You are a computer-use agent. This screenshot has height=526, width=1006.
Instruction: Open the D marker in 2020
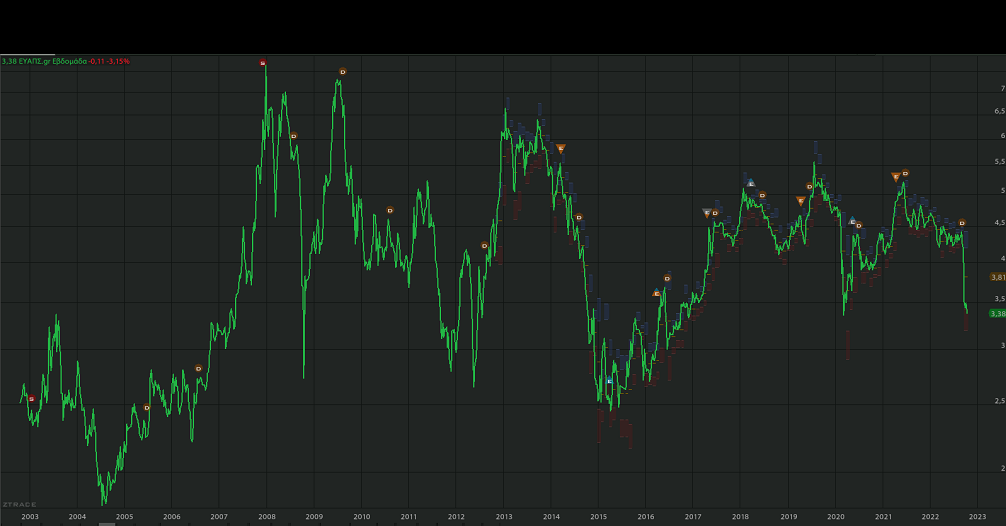click(859, 225)
